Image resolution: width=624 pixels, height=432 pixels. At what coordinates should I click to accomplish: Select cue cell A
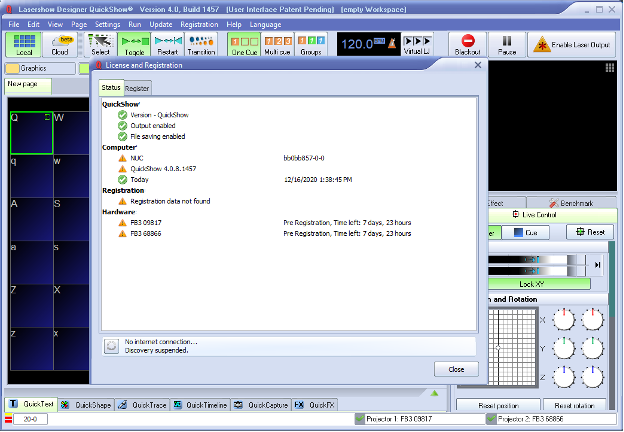click(31, 219)
